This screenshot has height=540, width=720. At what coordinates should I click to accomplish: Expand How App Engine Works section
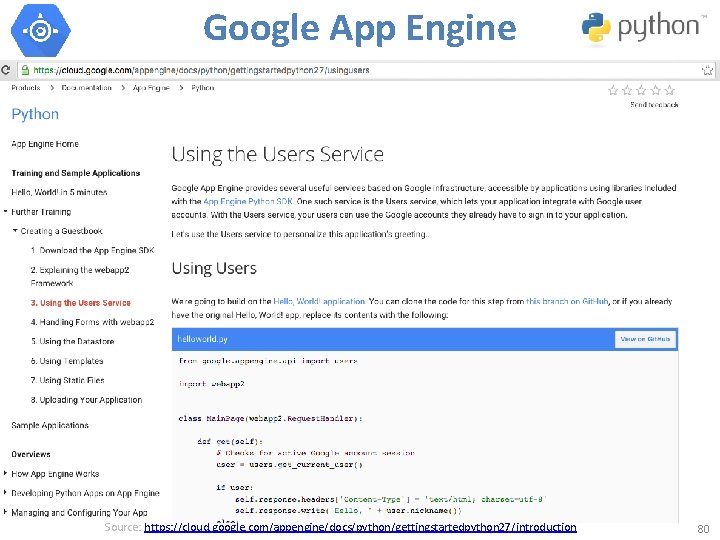point(5,473)
